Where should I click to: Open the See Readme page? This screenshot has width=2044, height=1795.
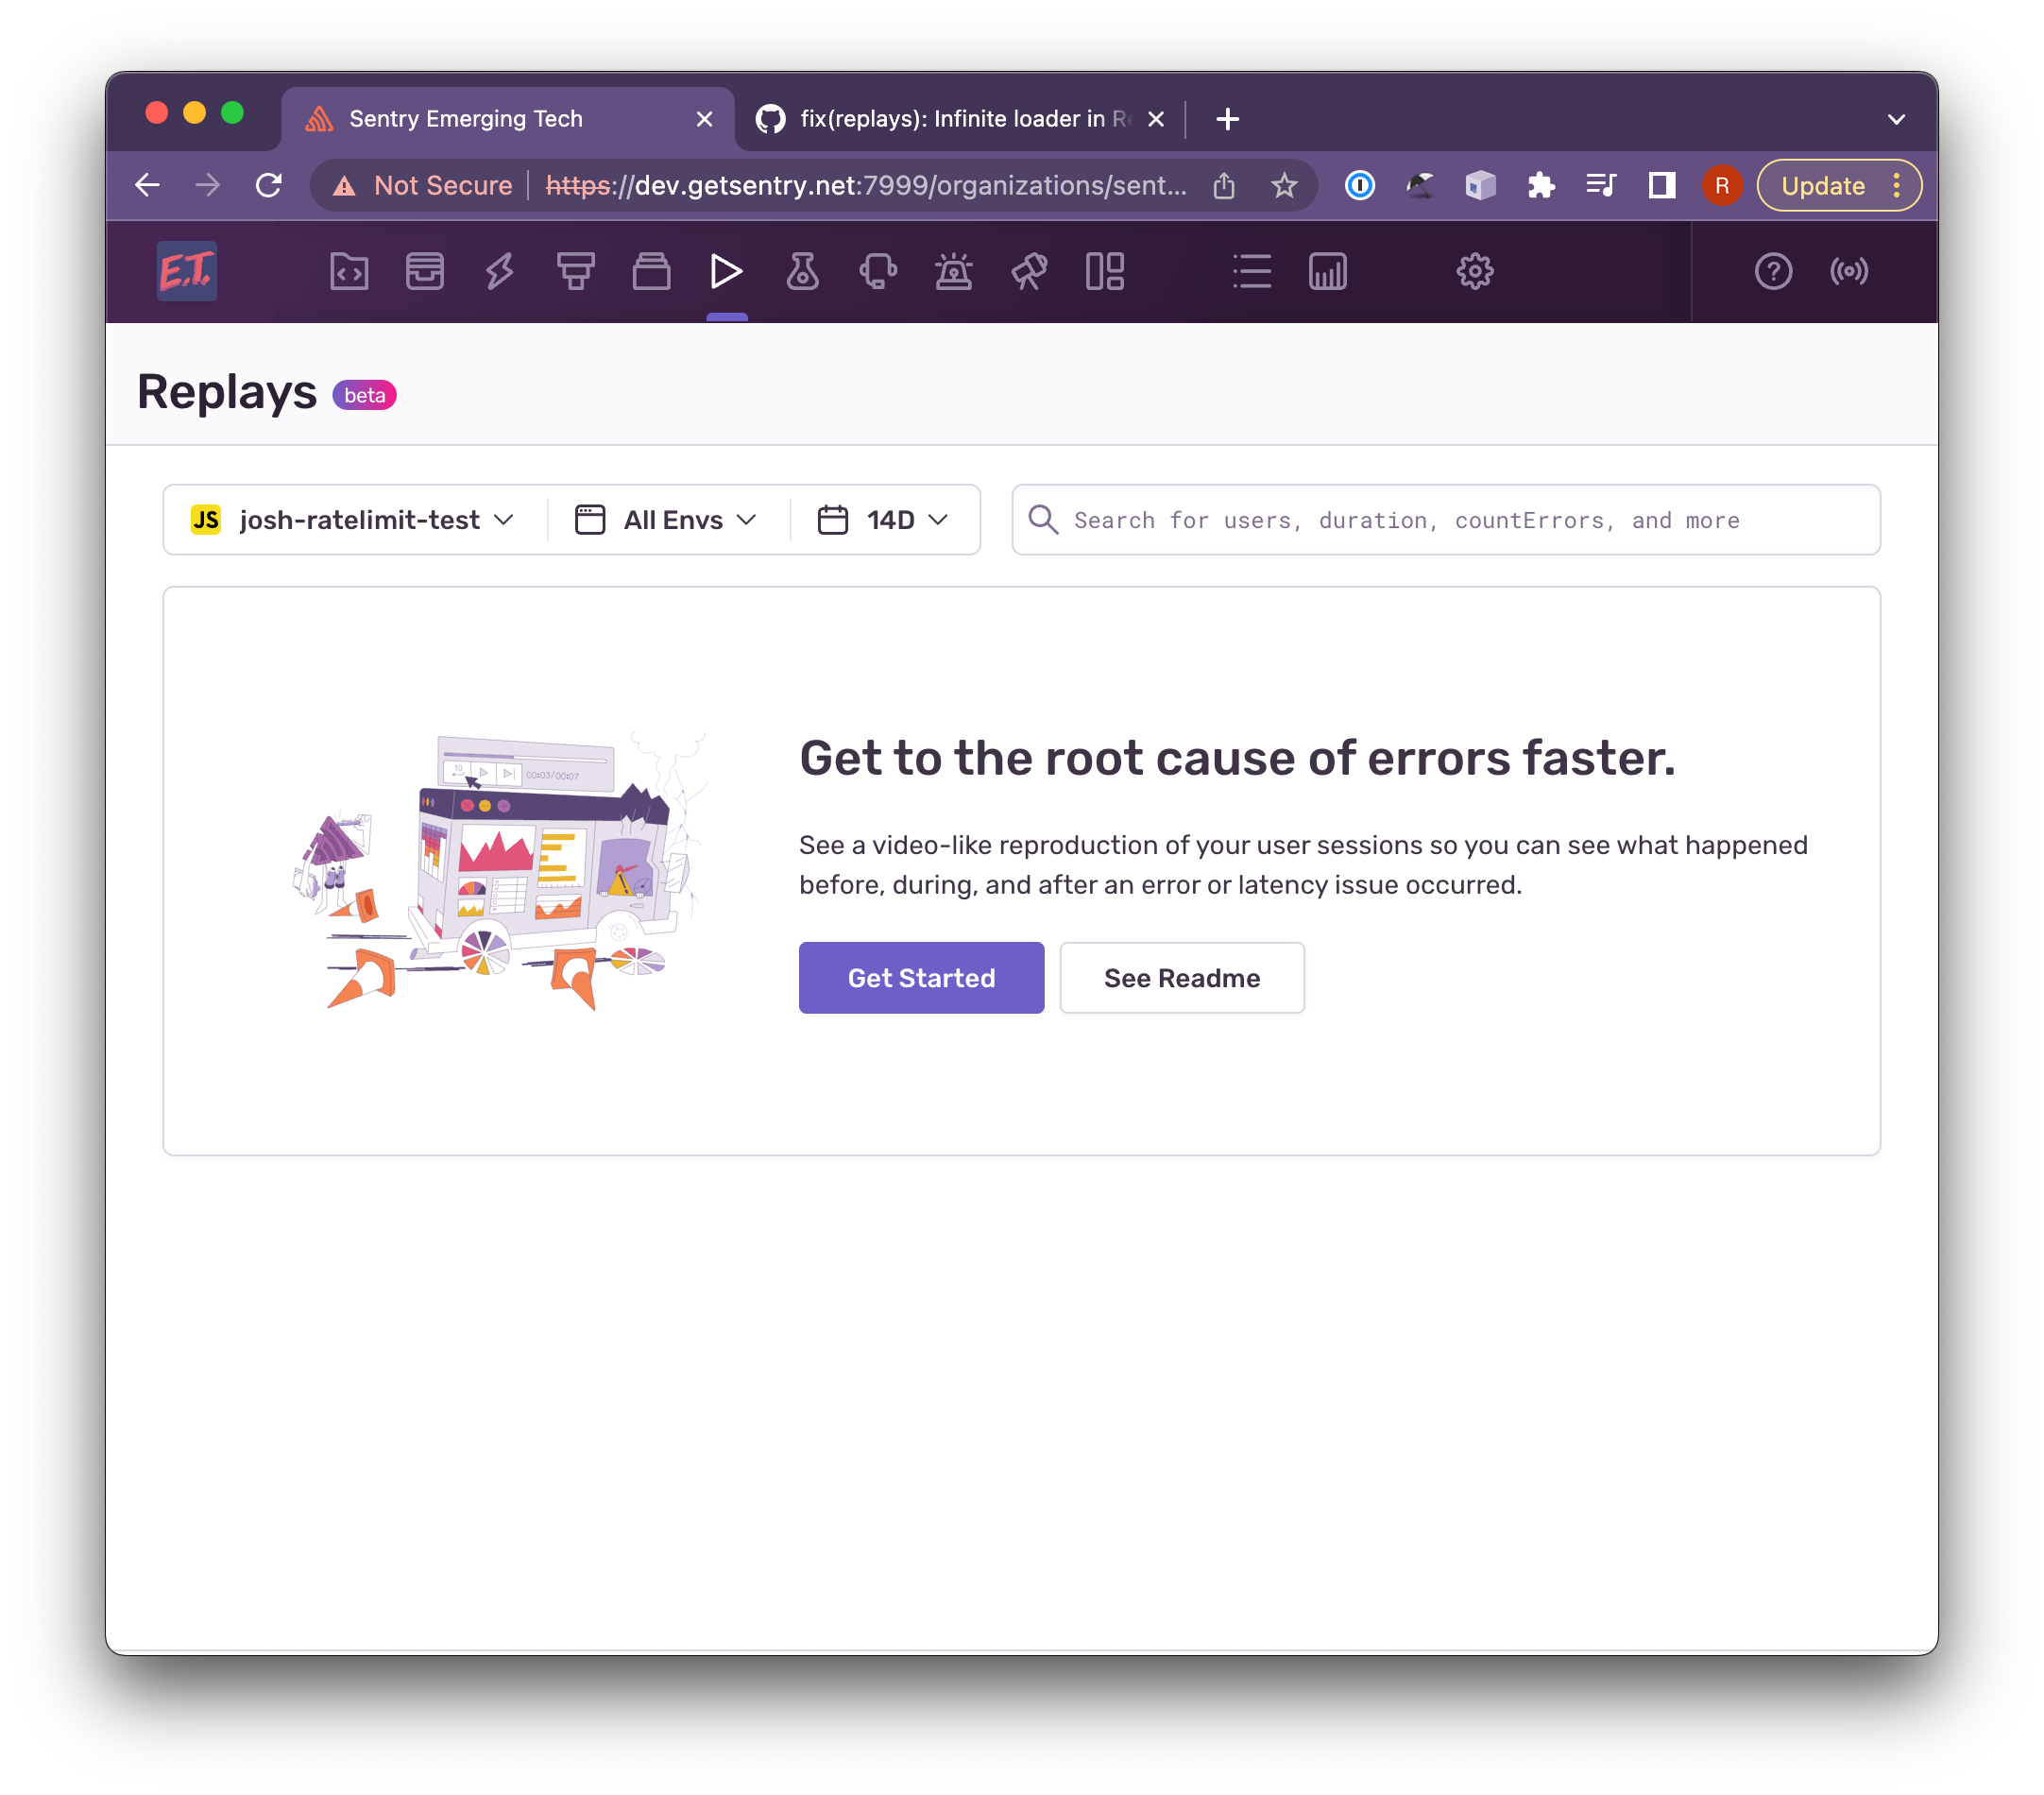1182,977
